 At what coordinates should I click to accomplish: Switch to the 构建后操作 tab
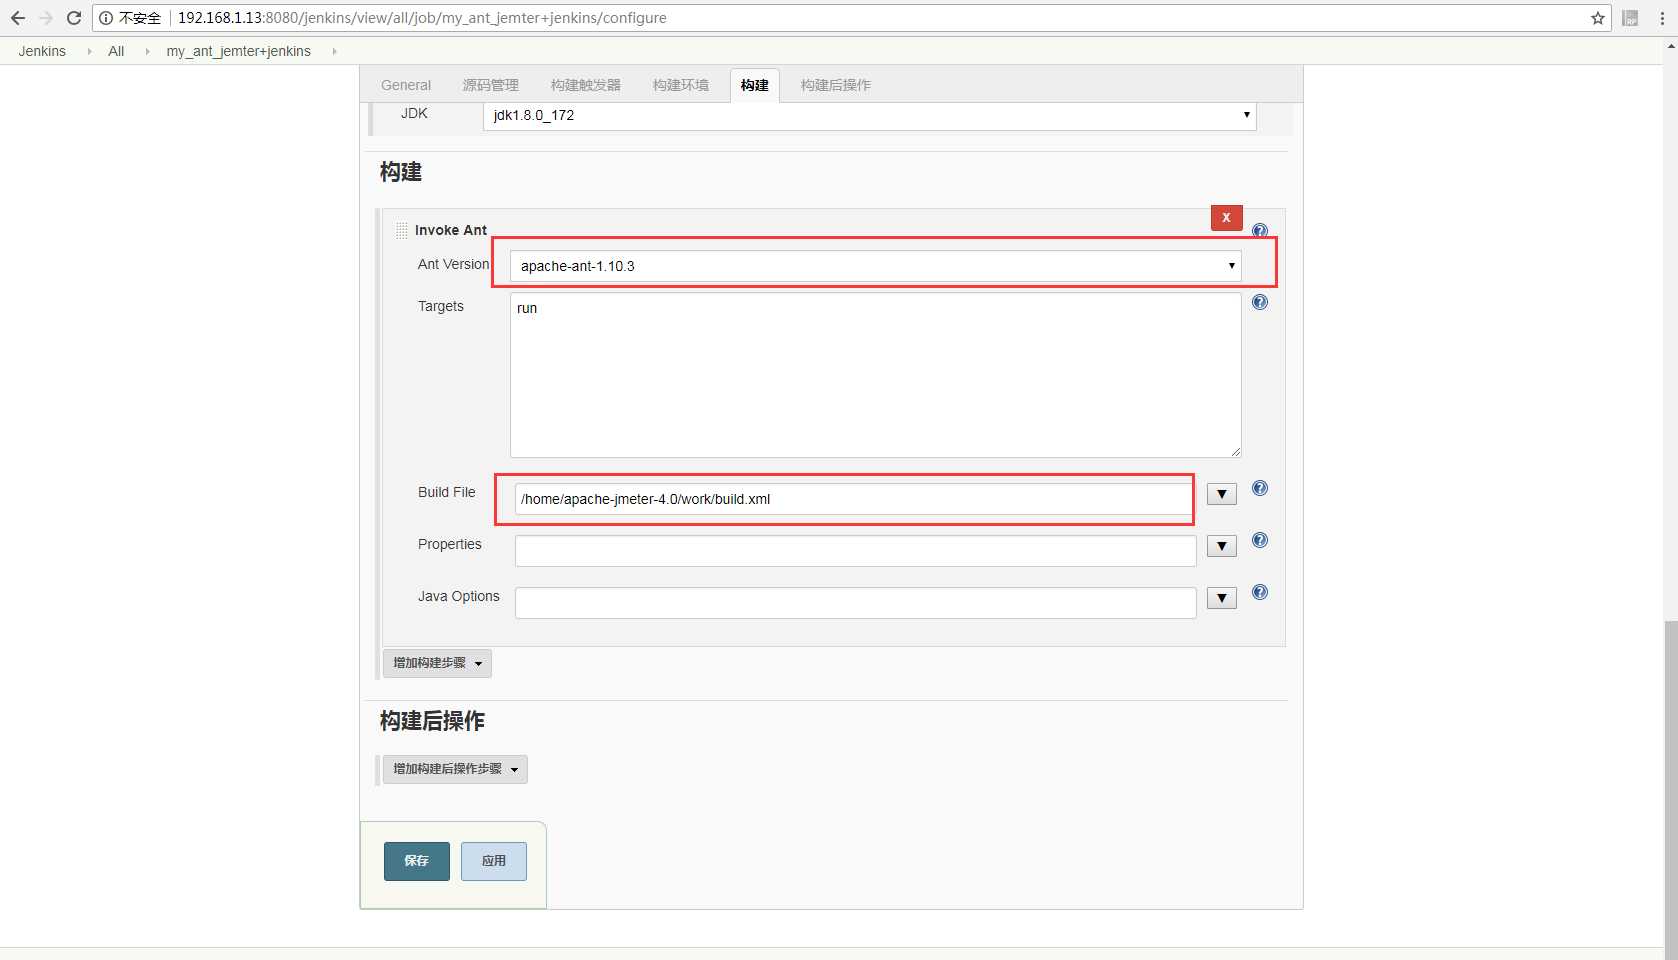coord(836,85)
